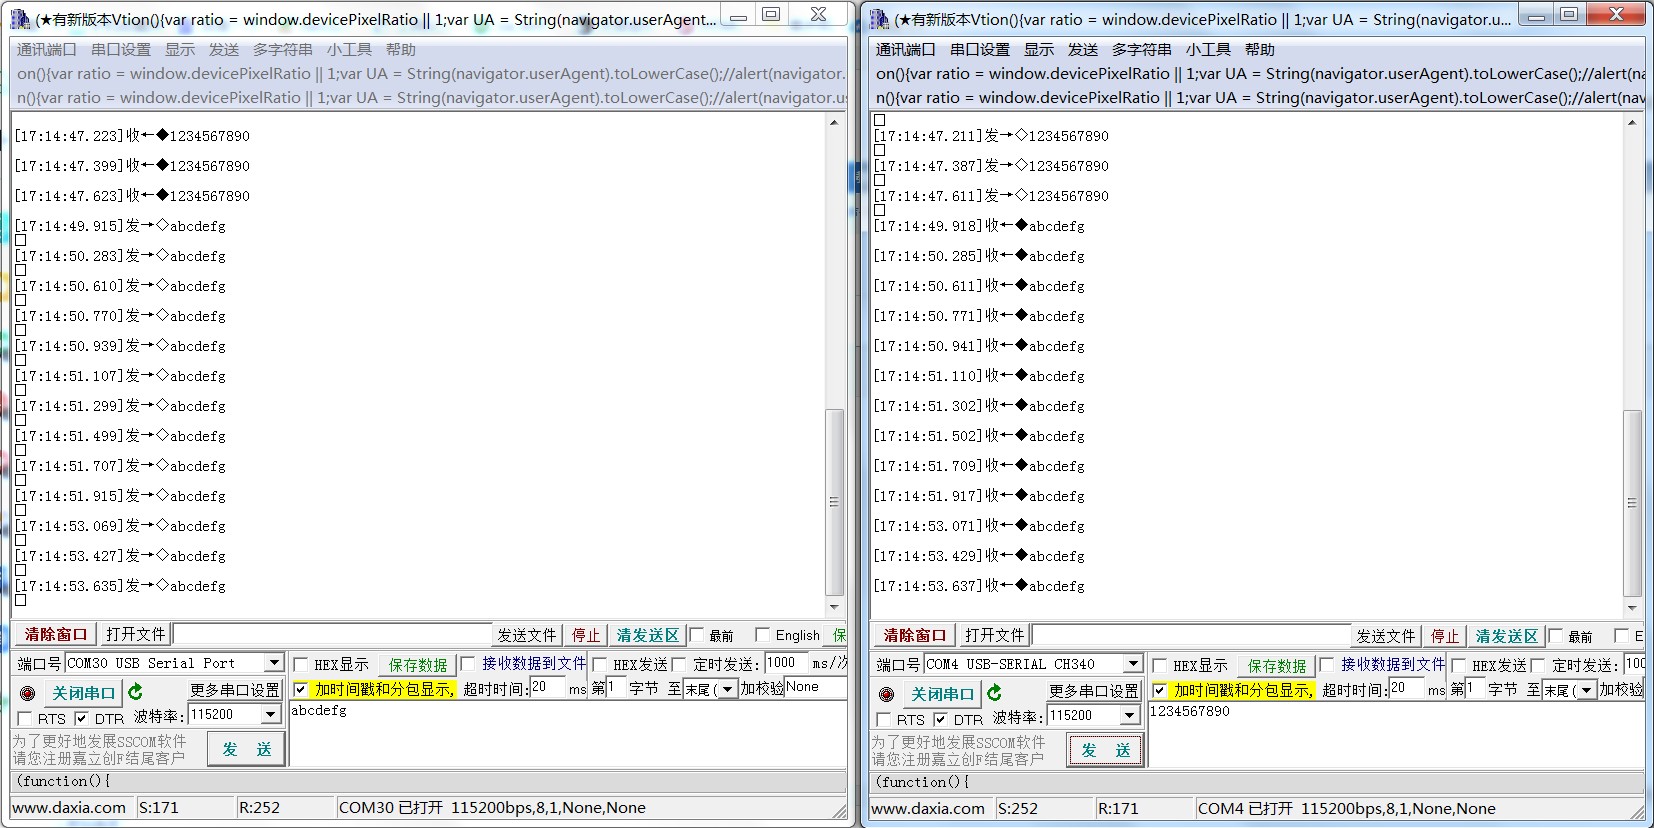Click 停止 button in COM30 window
1654x828 pixels.
pyautogui.click(x=586, y=635)
